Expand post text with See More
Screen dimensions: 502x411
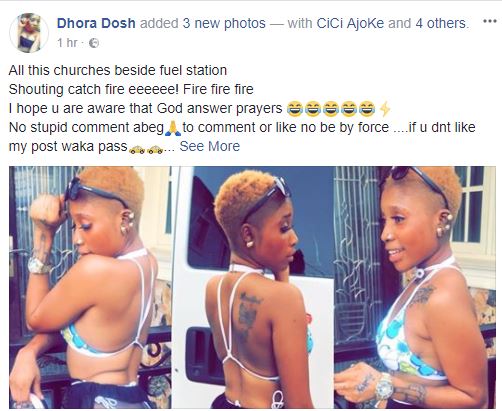click(210, 146)
